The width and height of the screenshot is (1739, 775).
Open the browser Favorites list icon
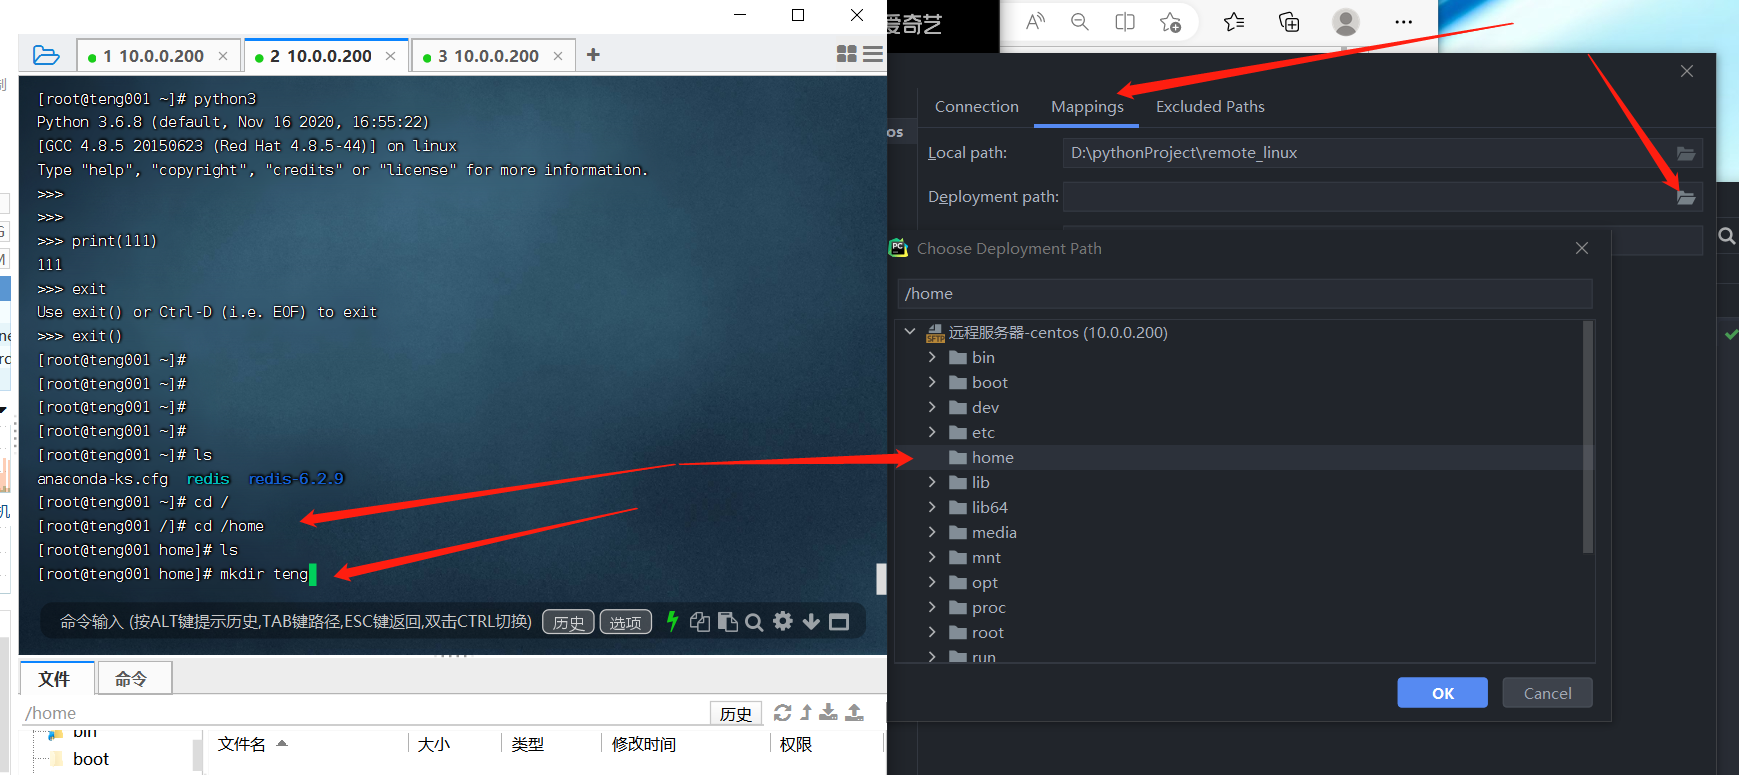(x=1234, y=21)
